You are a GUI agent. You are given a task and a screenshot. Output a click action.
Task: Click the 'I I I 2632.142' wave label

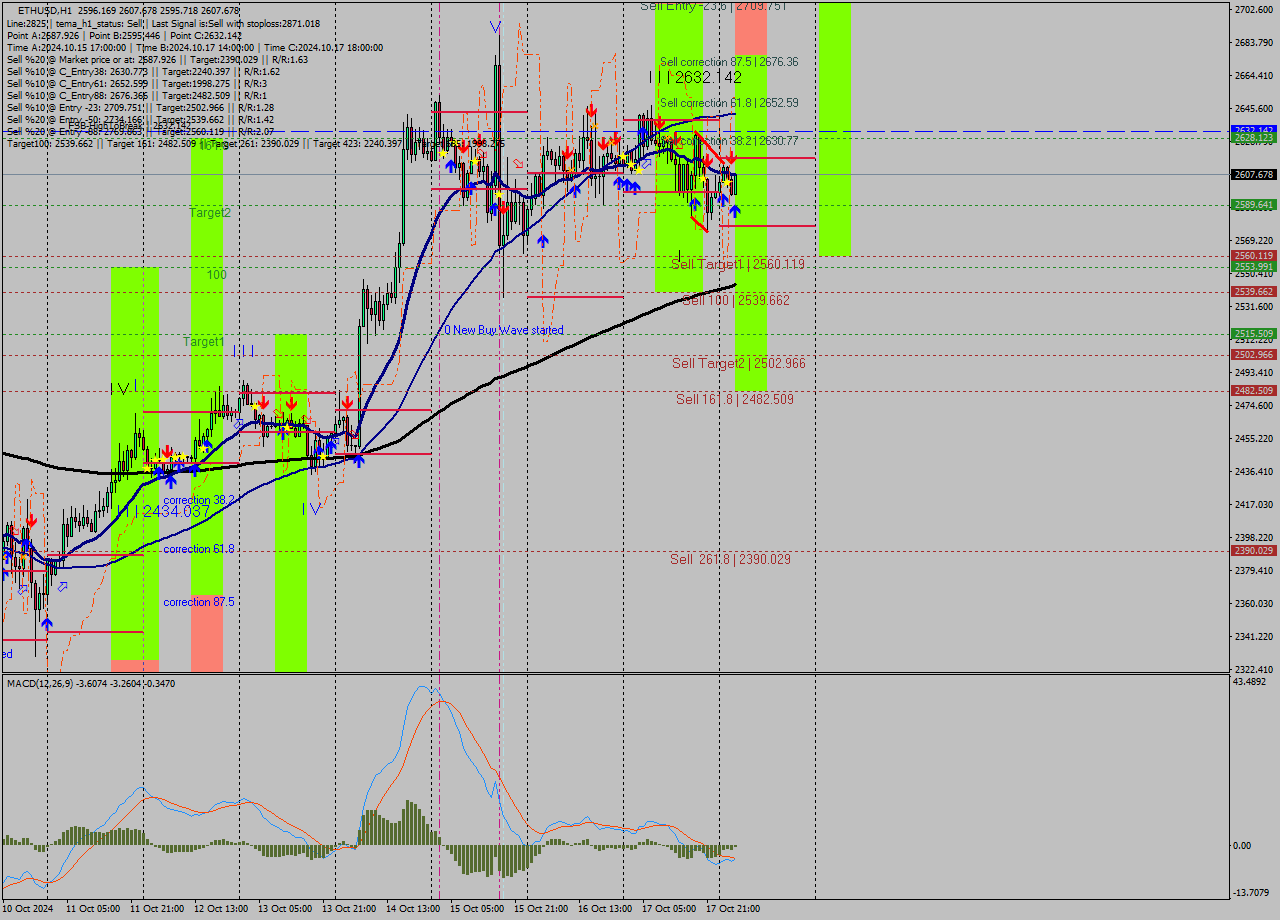coord(695,77)
